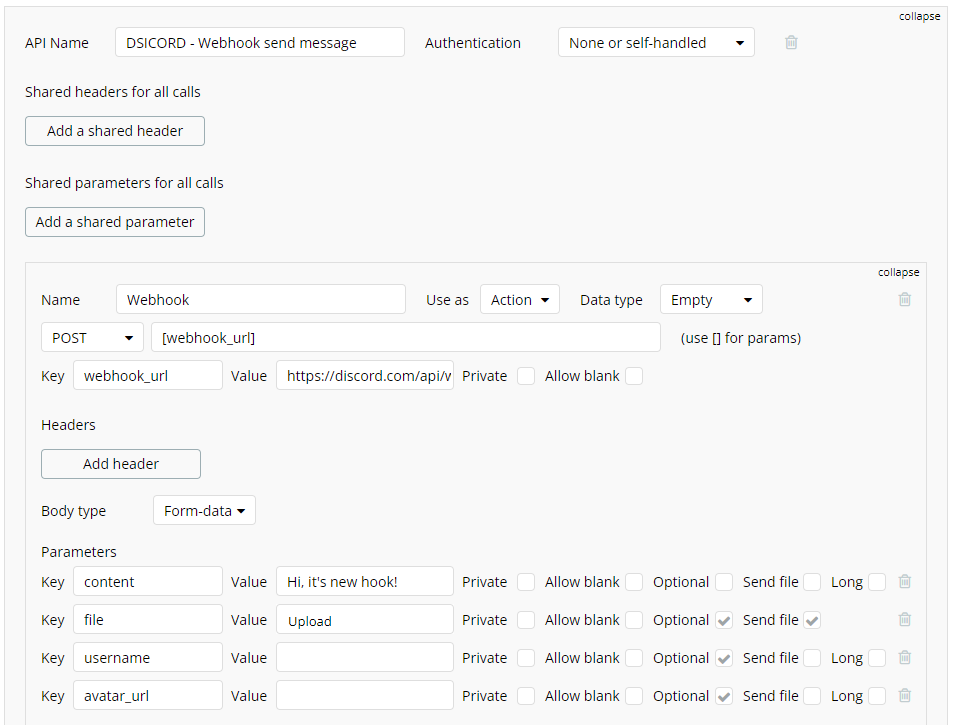Image resolution: width=955 pixels, height=725 pixels.
Task: Uncheck Optional for username parameter
Action: [724, 658]
